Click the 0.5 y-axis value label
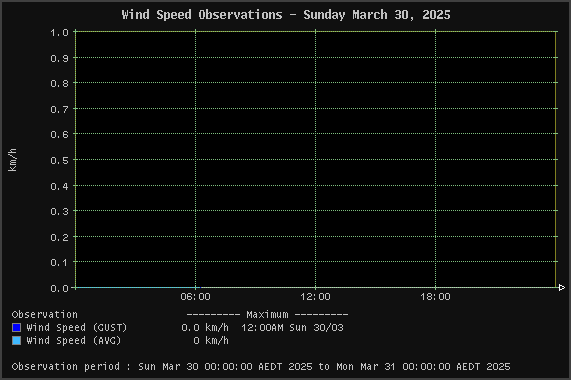Image resolution: width=571 pixels, height=380 pixels. (x=59, y=160)
